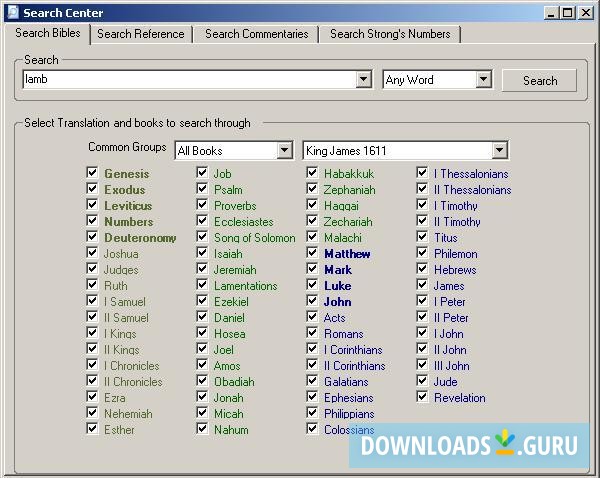Screen dimensions: 600x478
Task: Uncheck the Song of Solomon checkbox
Action: (202, 237)
